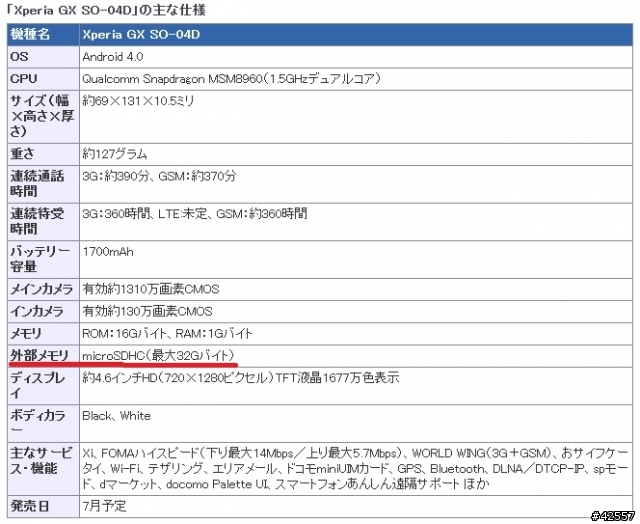Click the microSDHC(最大32Gバイト) value
This screenshot has width=640, height=524.
159,356
